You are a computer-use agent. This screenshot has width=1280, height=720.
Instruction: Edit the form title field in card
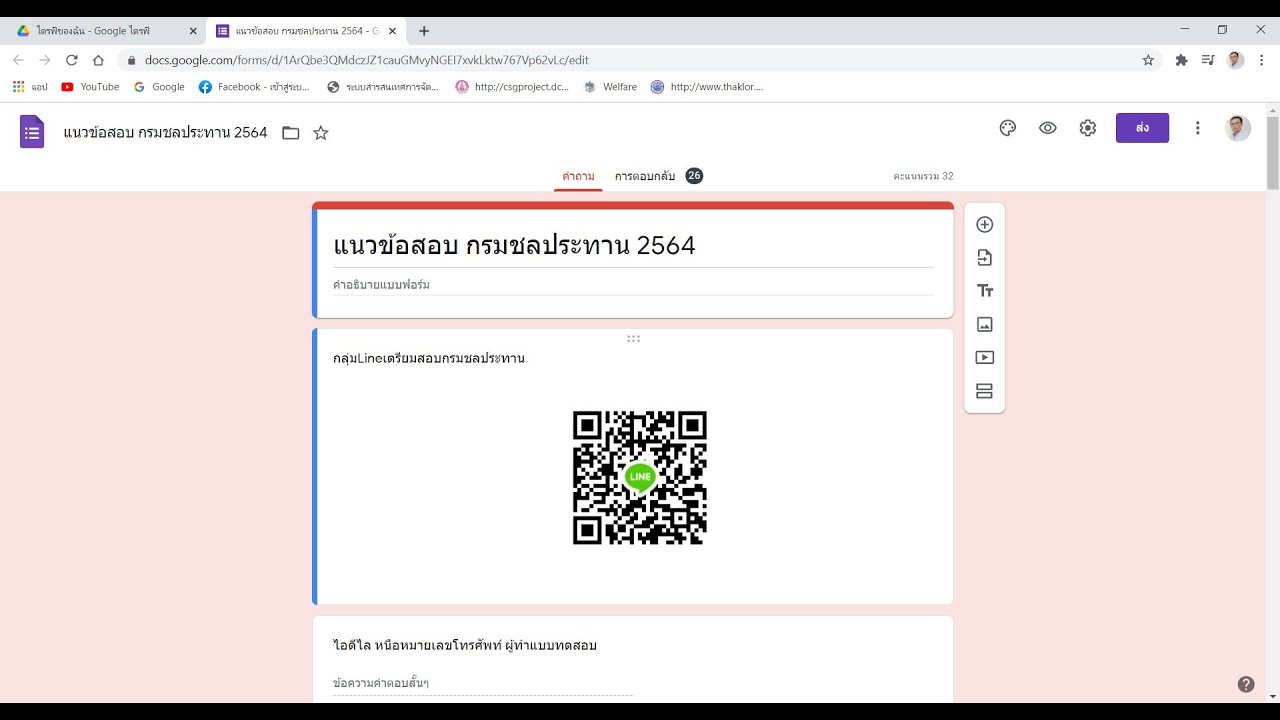pos(633,246)
